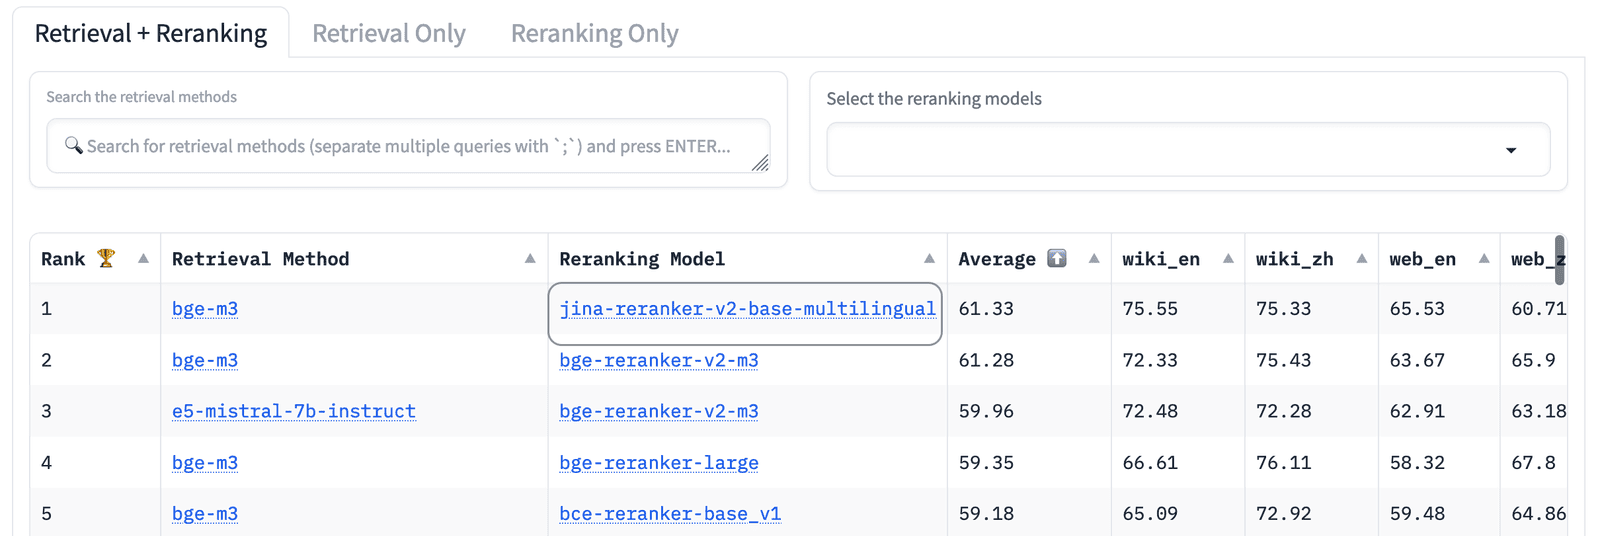Open the reranking models dropdown
1600x536 pixels.
pos(1188,150)
